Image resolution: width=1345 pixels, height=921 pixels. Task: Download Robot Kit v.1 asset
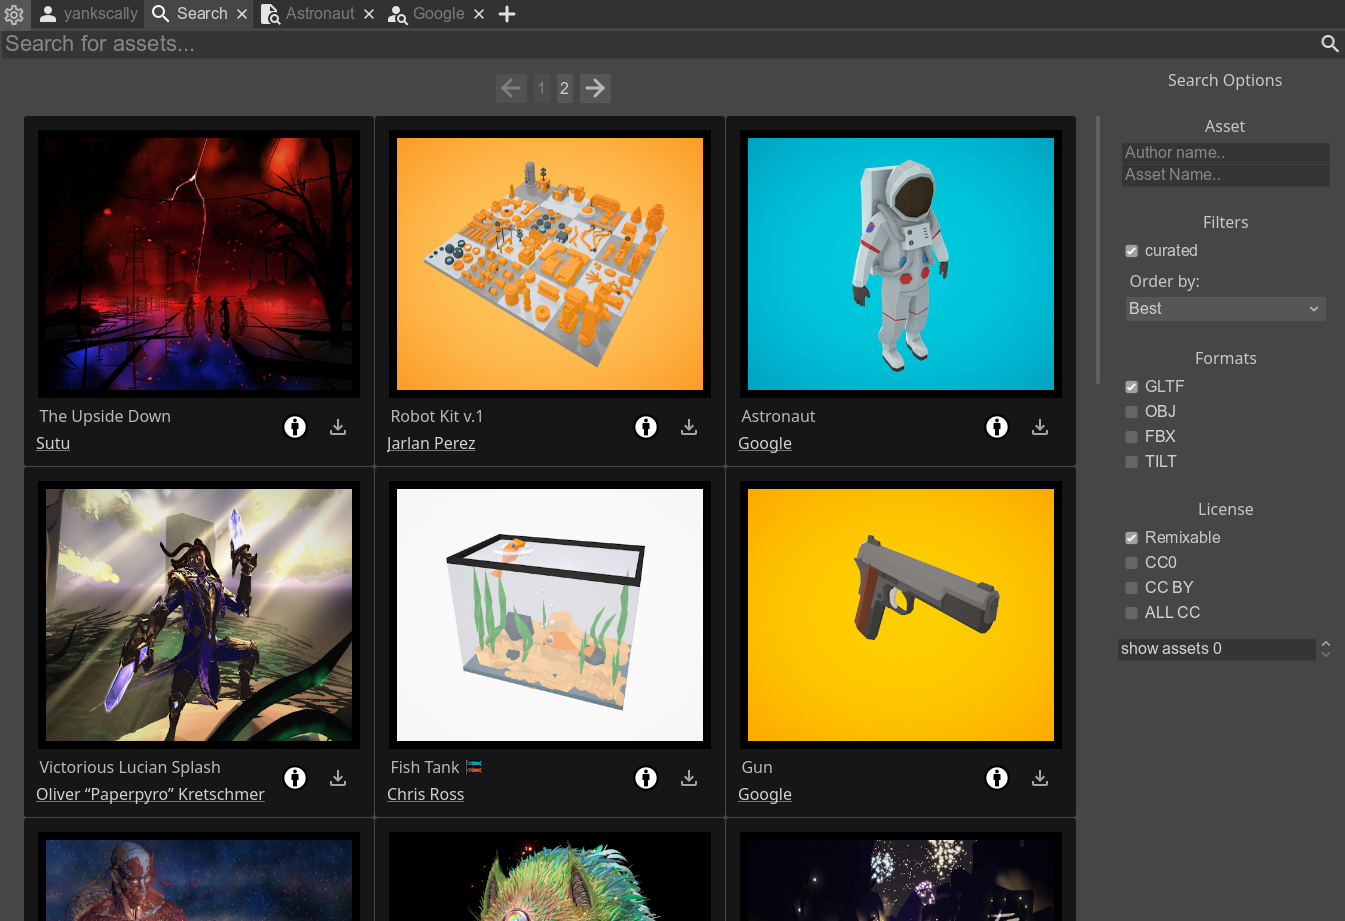pyautogui.click(x=689, y=427)
